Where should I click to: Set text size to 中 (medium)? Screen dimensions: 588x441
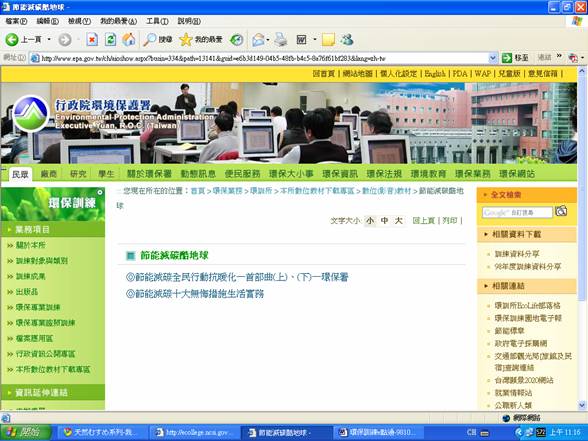tap(384, 220)
